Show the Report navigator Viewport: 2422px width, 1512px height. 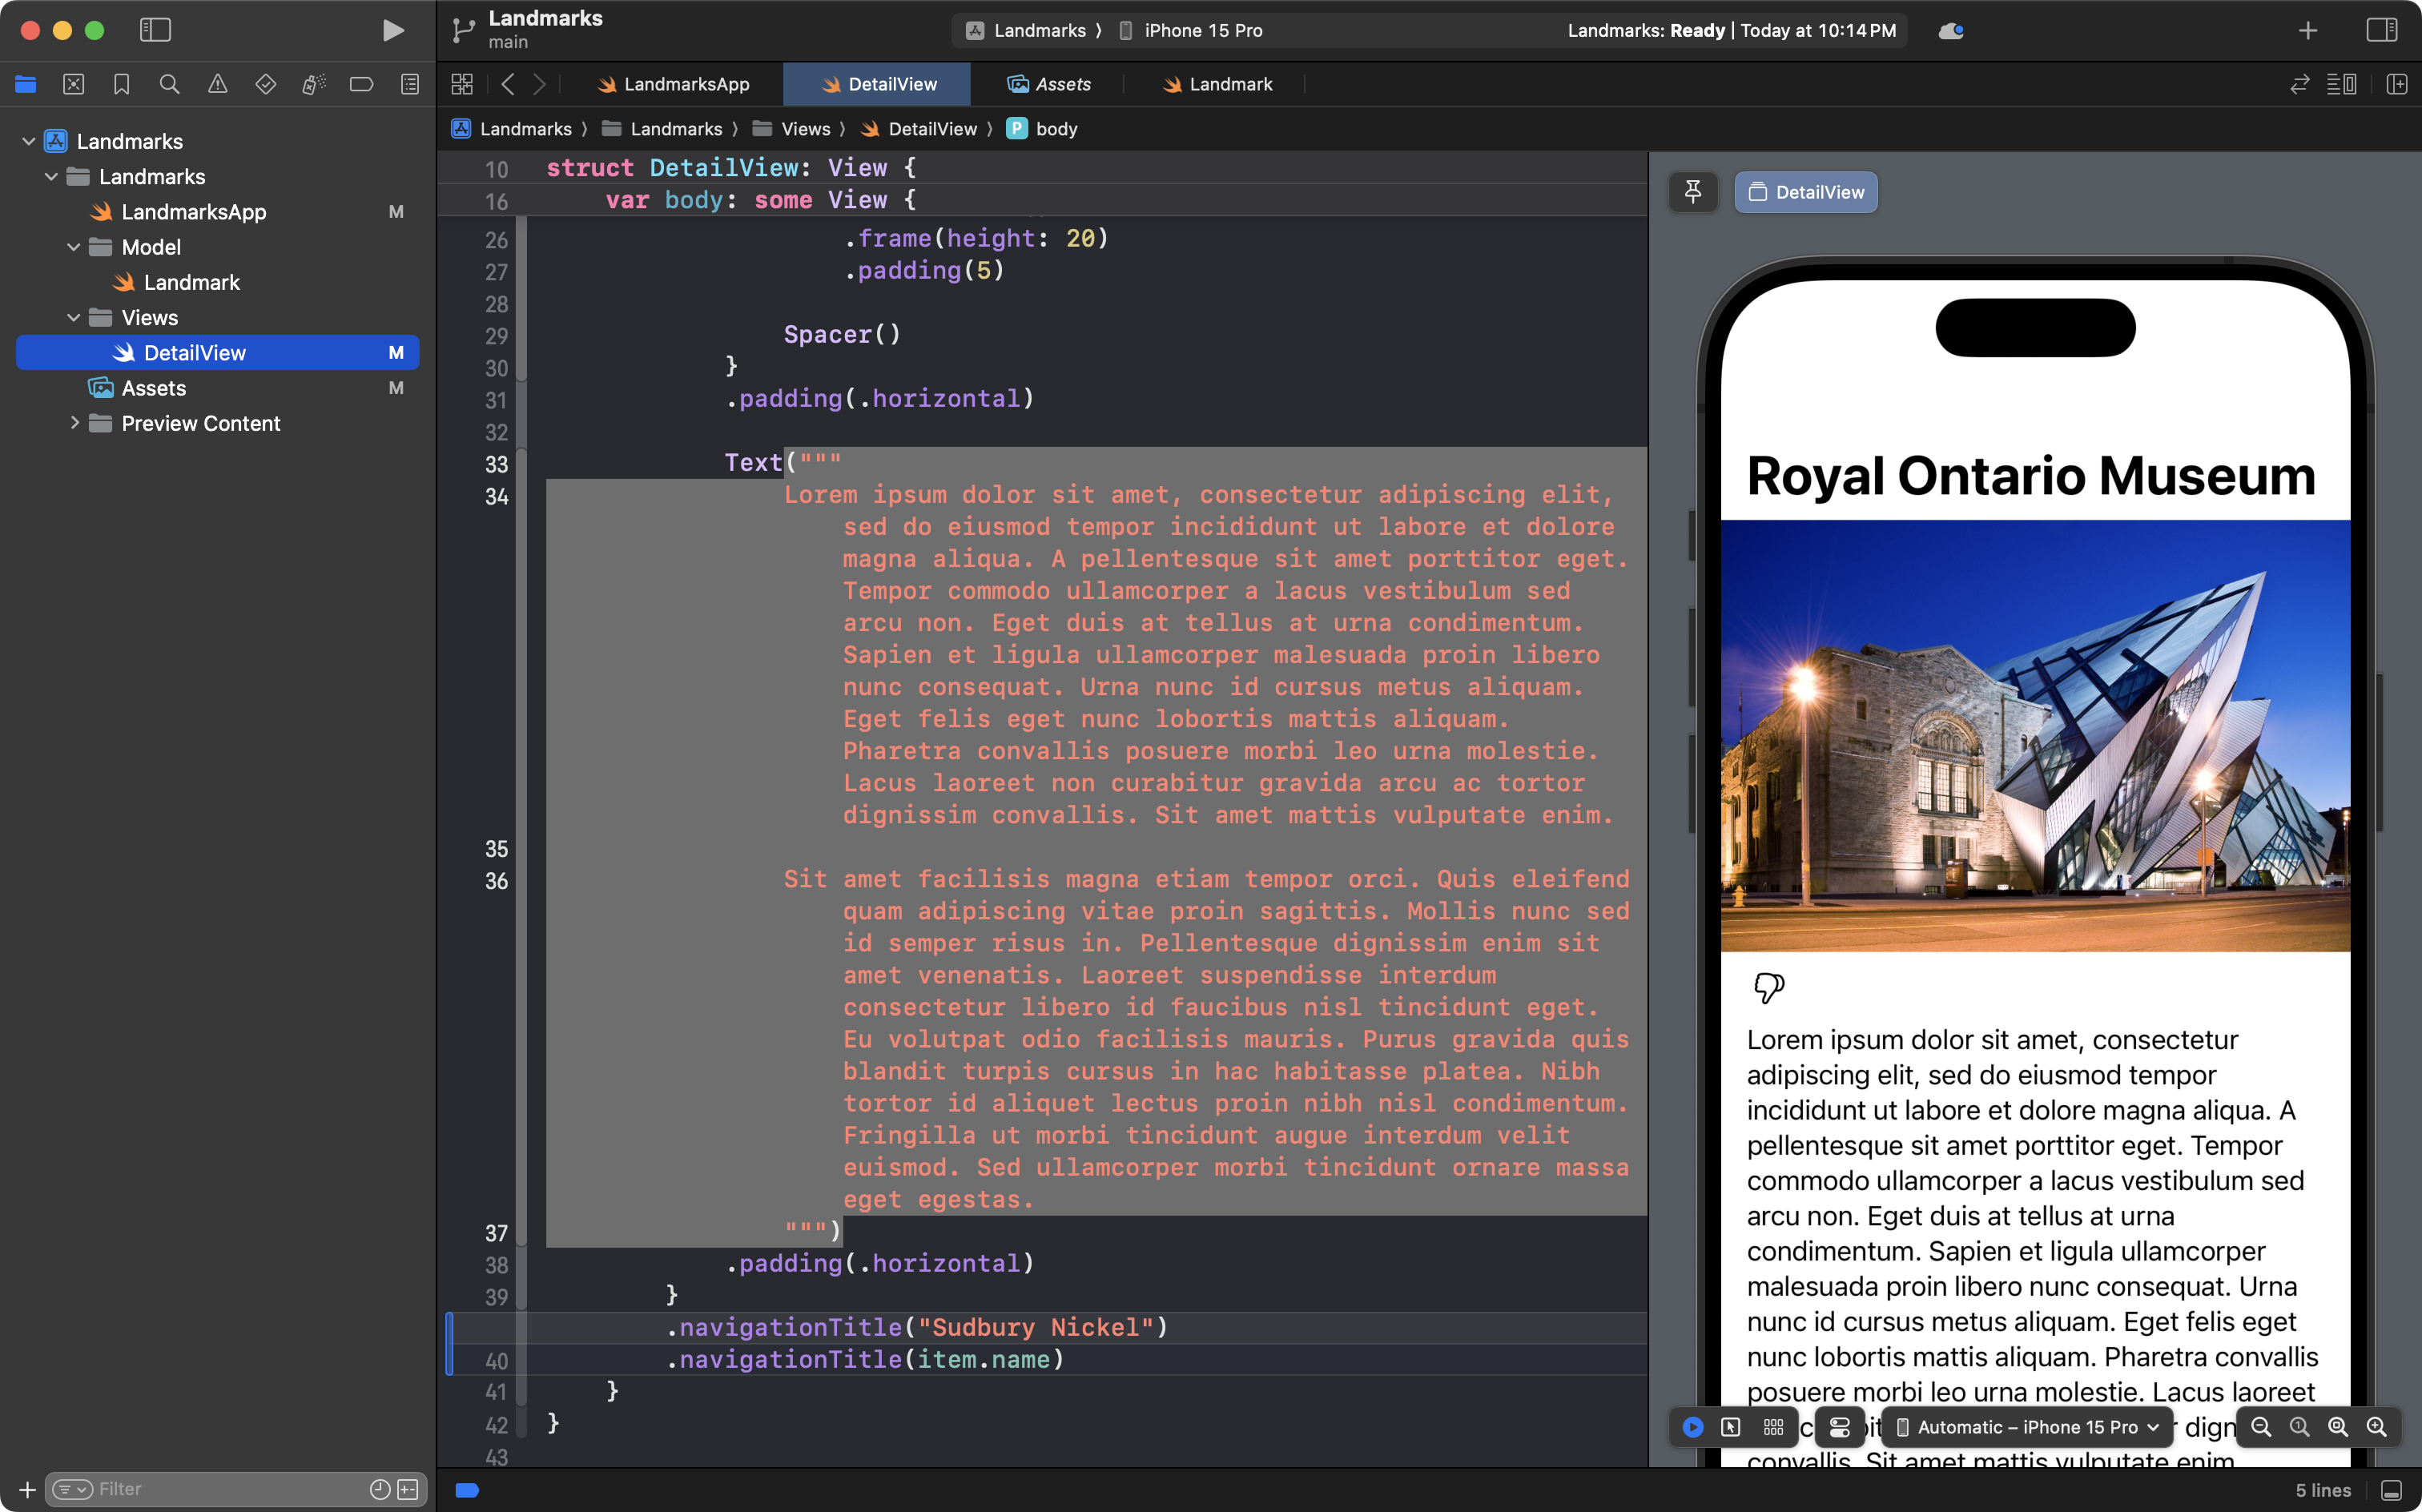click(x=410, y=84)
